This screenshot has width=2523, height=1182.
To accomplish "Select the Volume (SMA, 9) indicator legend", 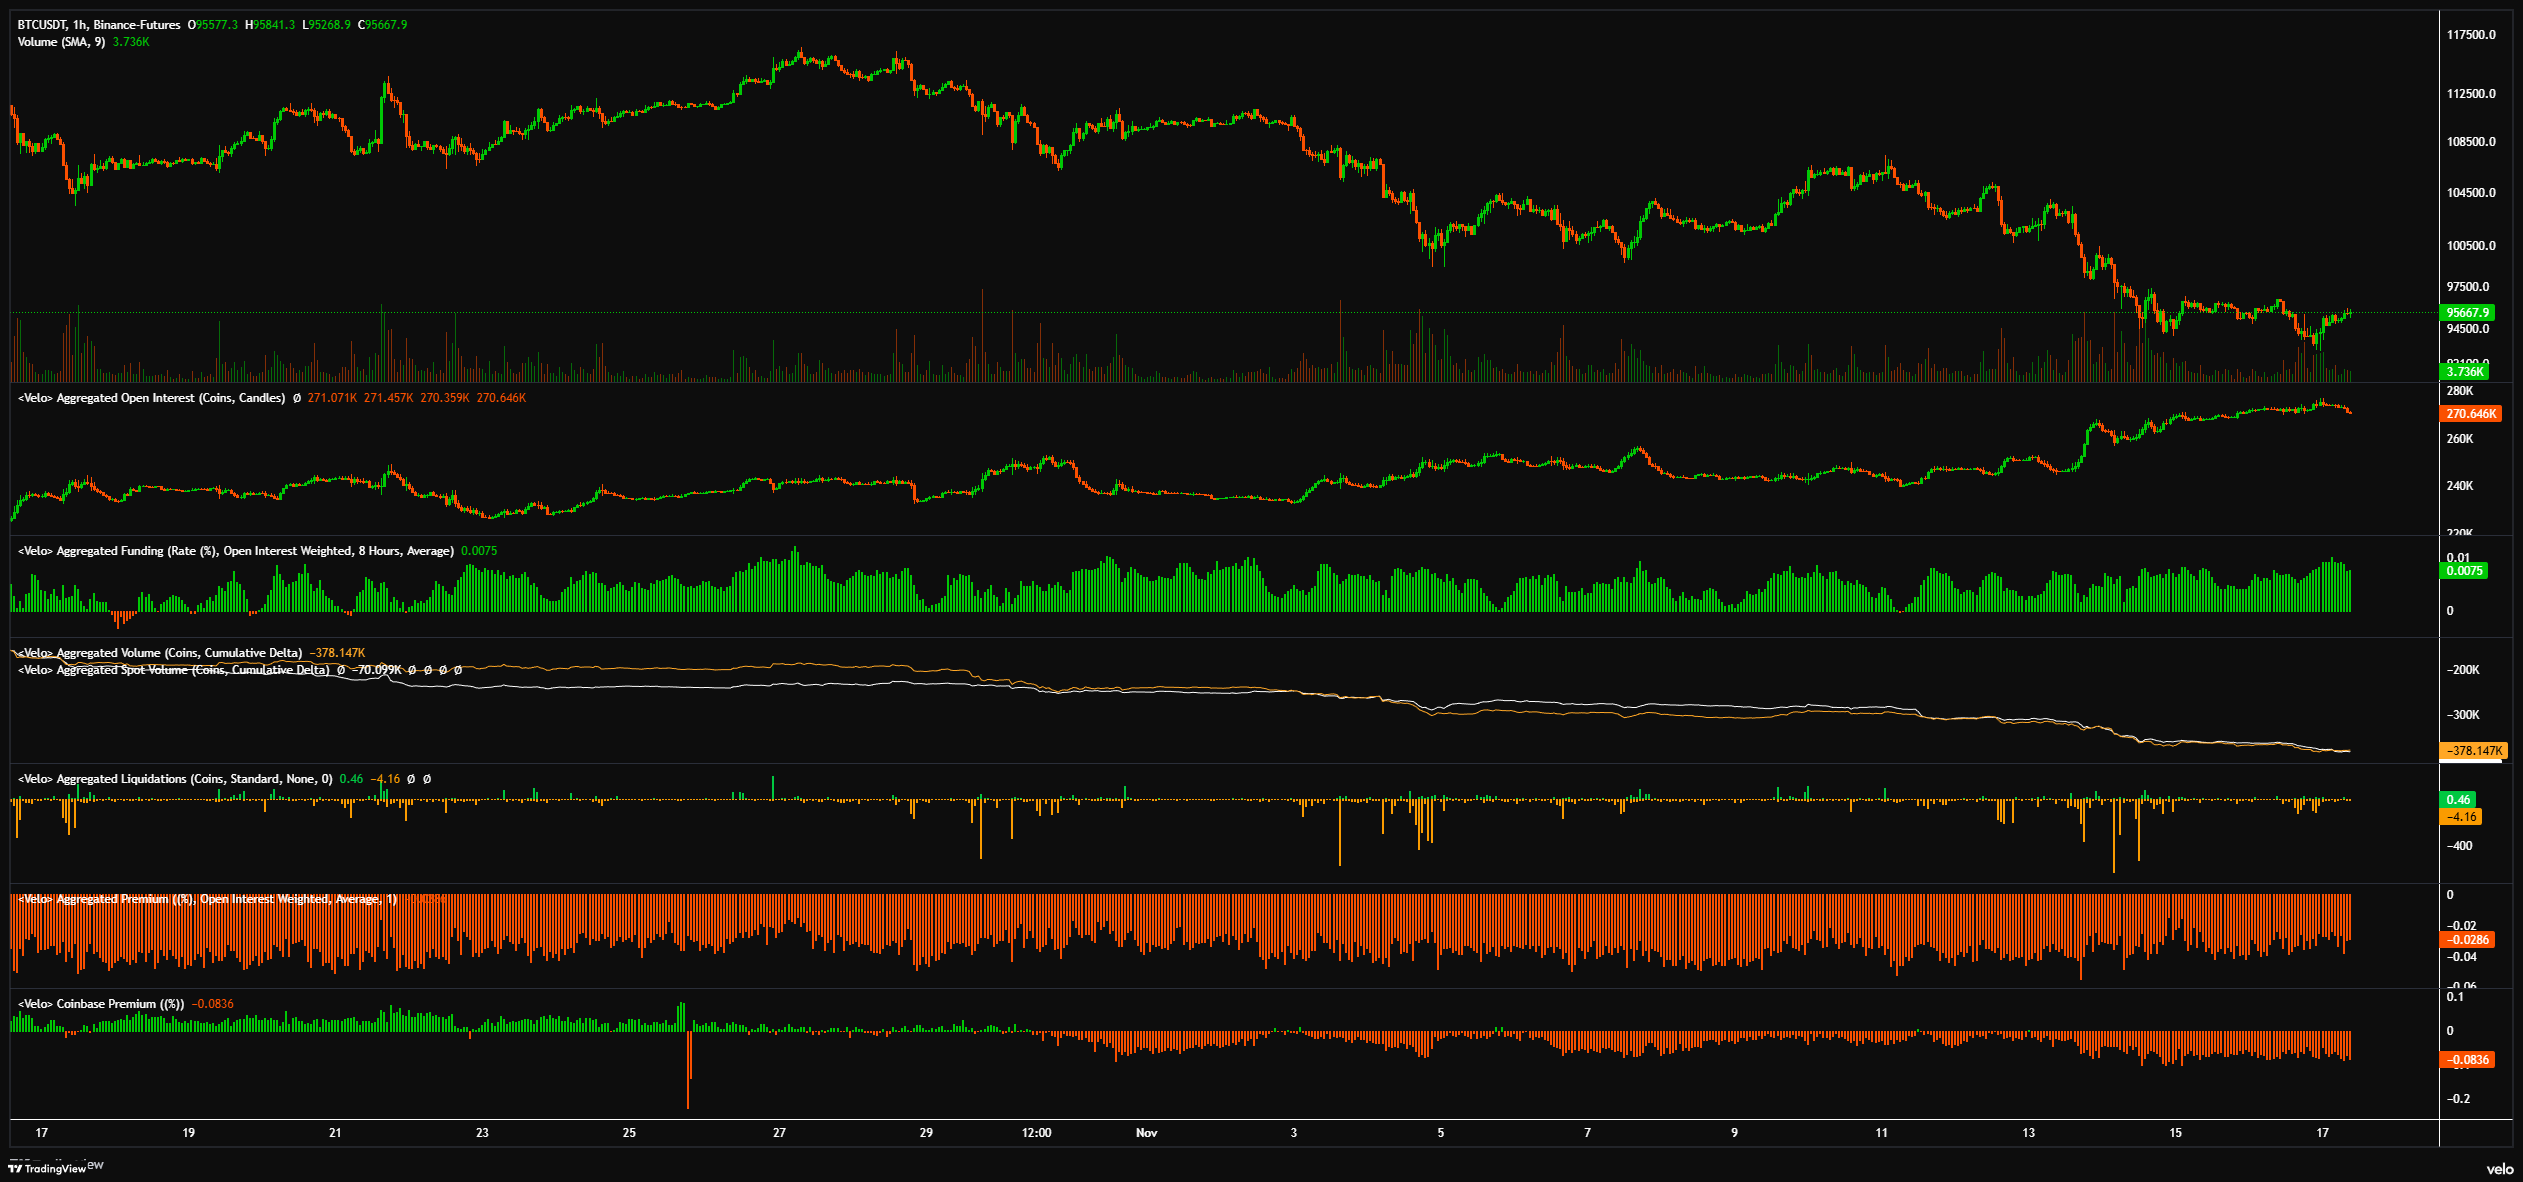I will (61, 42).
